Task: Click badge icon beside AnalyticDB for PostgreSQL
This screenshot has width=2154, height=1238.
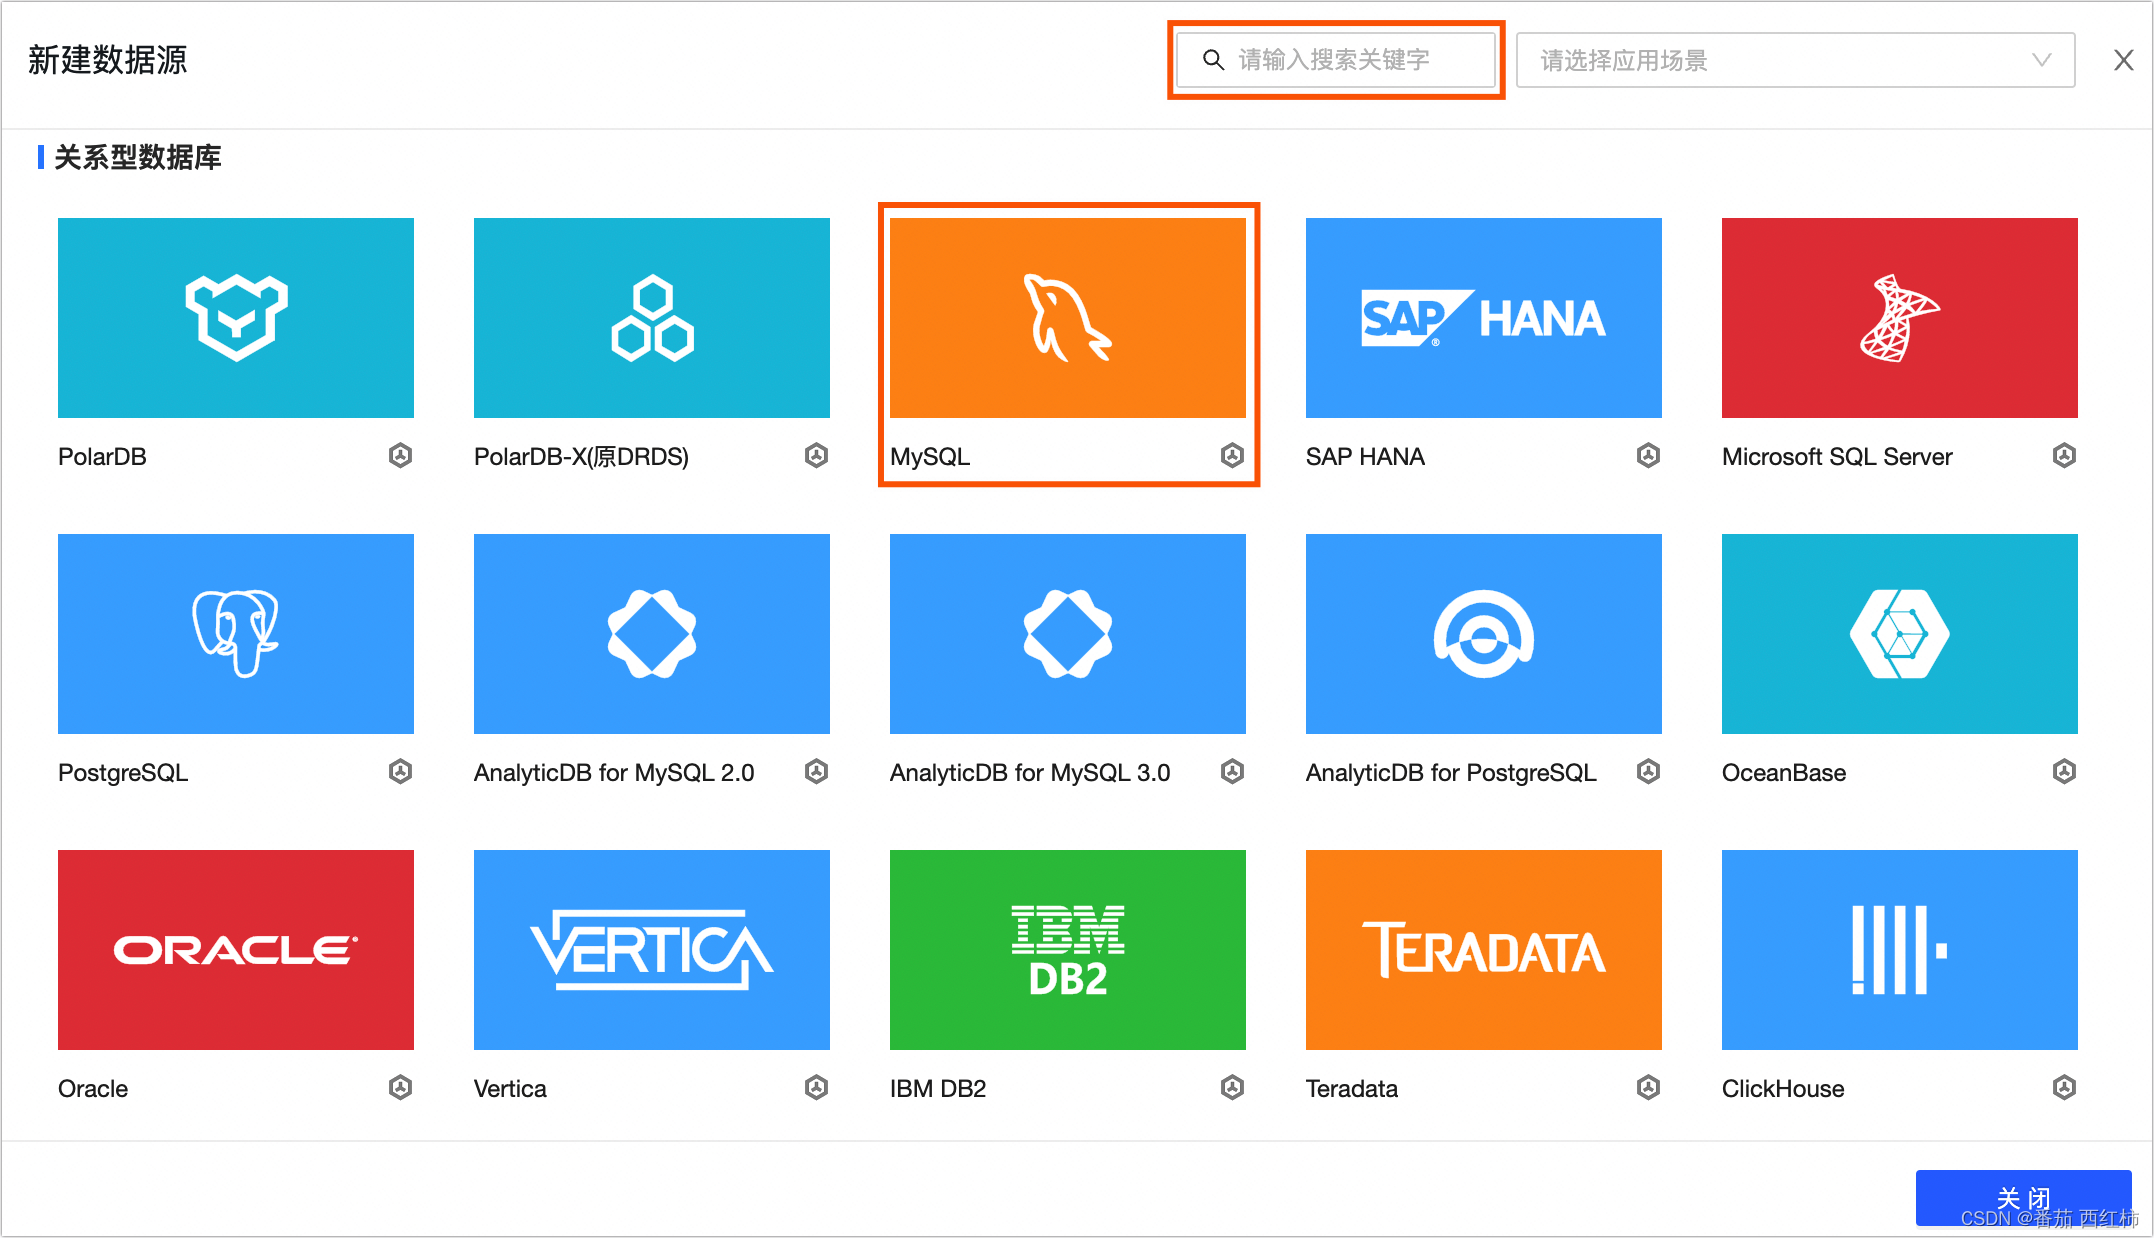Action: click(x=1648, y=771)
